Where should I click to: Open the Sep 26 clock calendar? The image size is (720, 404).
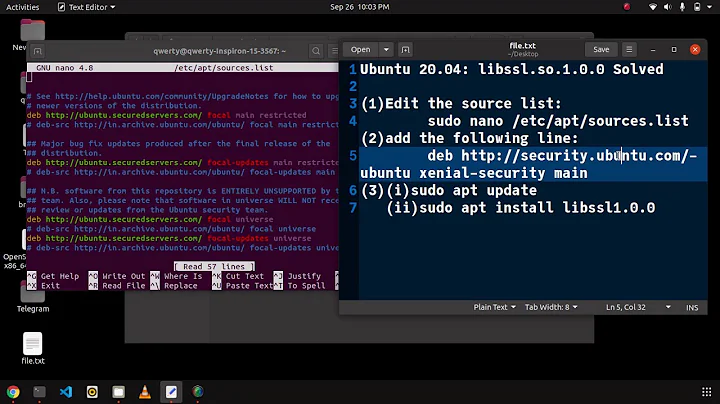[x=360, y=7]
